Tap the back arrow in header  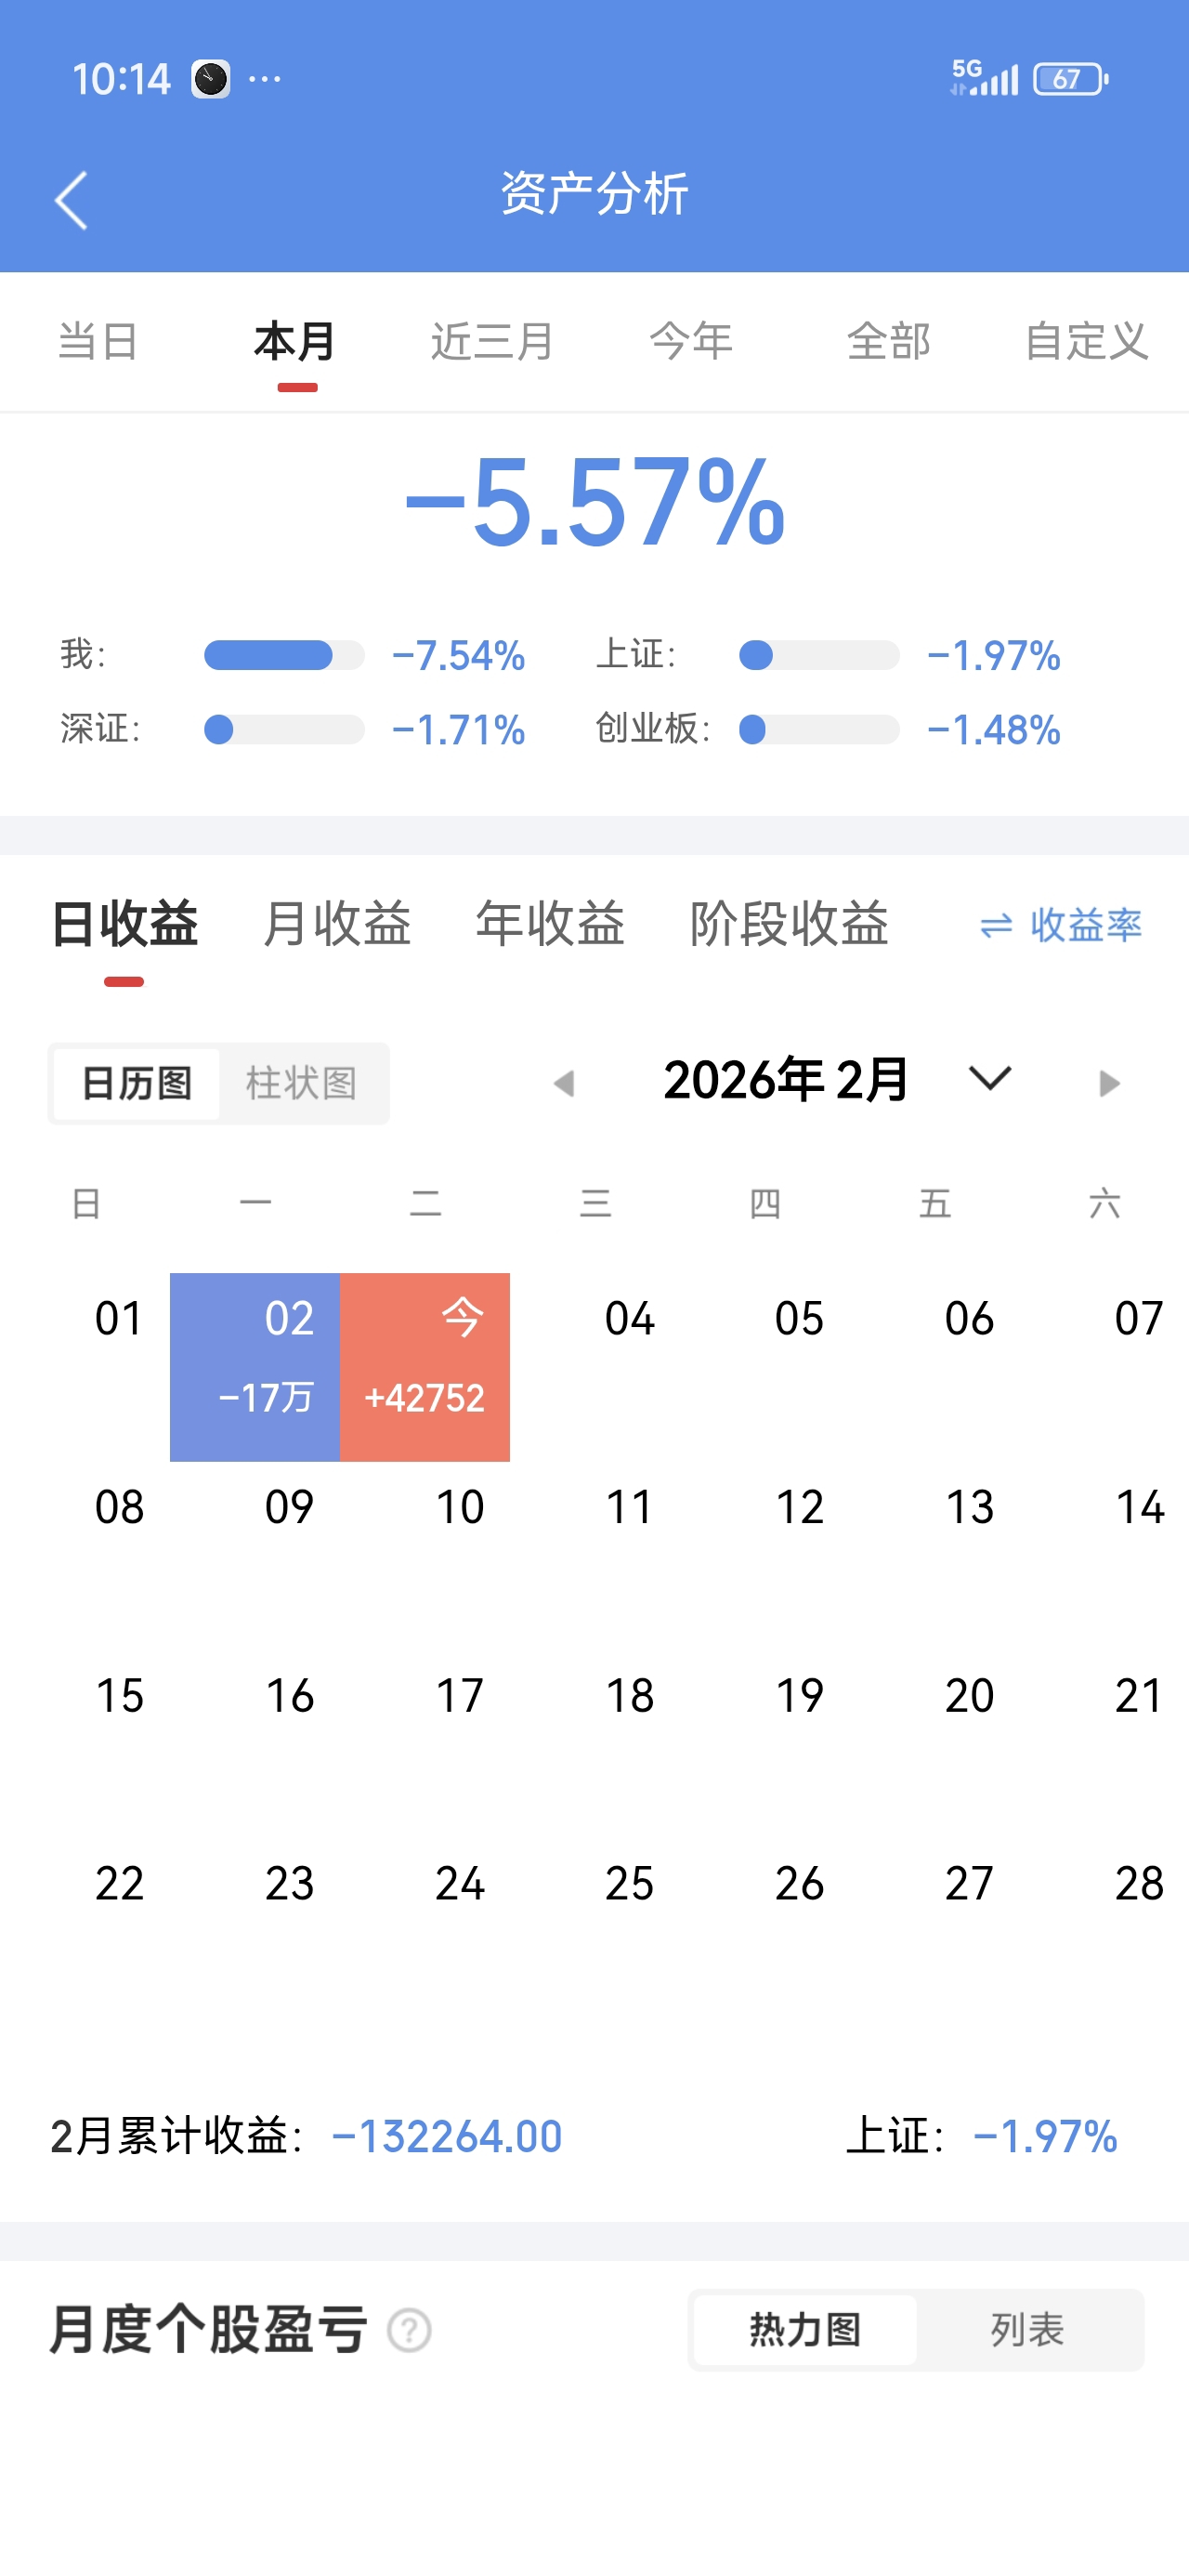(x=71, y=200)
